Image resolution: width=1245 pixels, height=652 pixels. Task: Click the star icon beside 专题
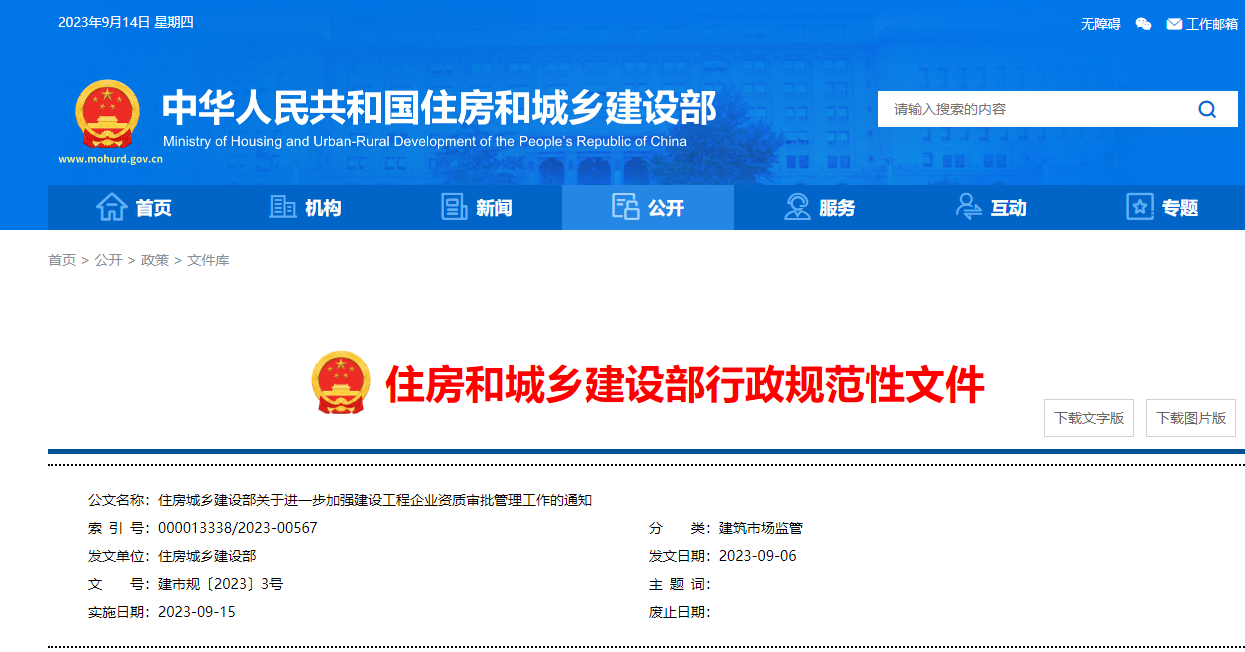click(1140, 207)
